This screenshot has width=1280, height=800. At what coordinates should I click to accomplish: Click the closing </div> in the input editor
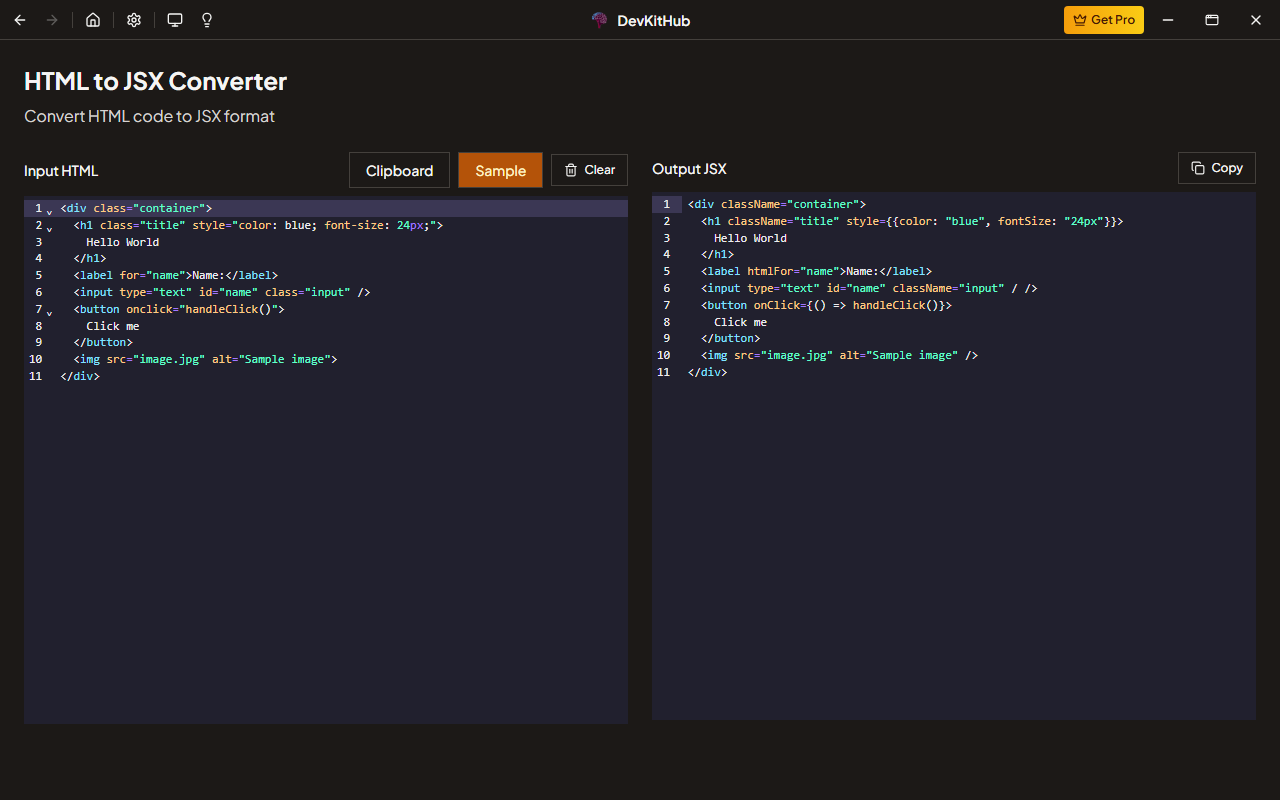(x=80, y=376)
